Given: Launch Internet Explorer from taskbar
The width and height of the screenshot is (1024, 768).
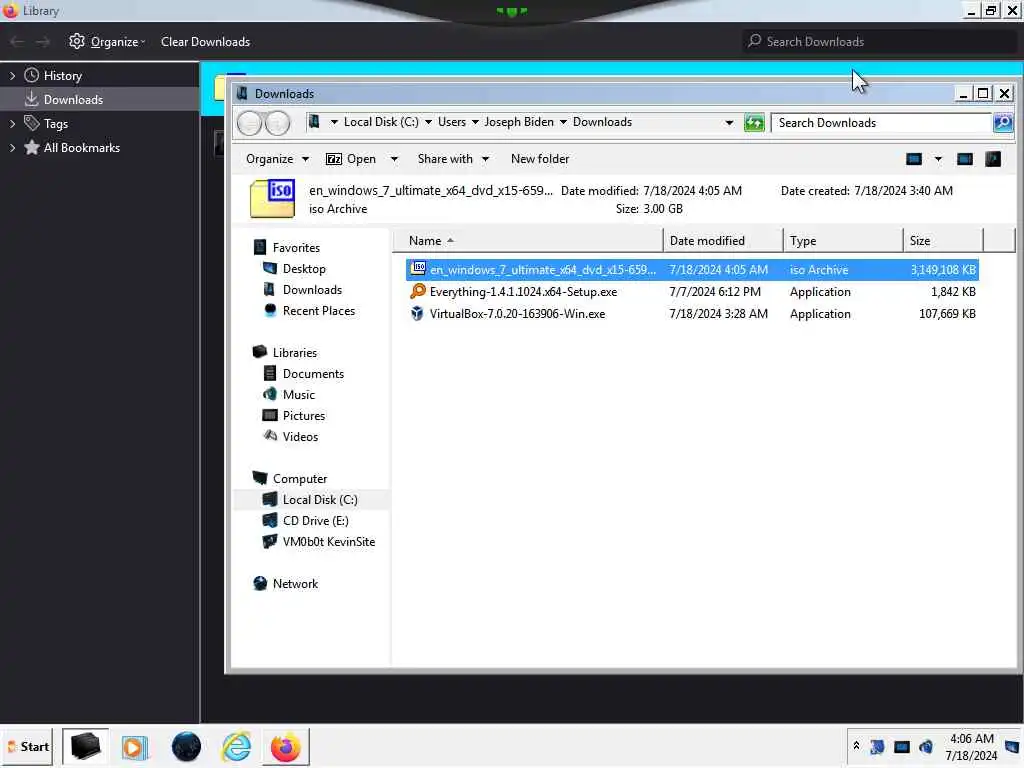Looking at the screenshot, I should point(236,746).
